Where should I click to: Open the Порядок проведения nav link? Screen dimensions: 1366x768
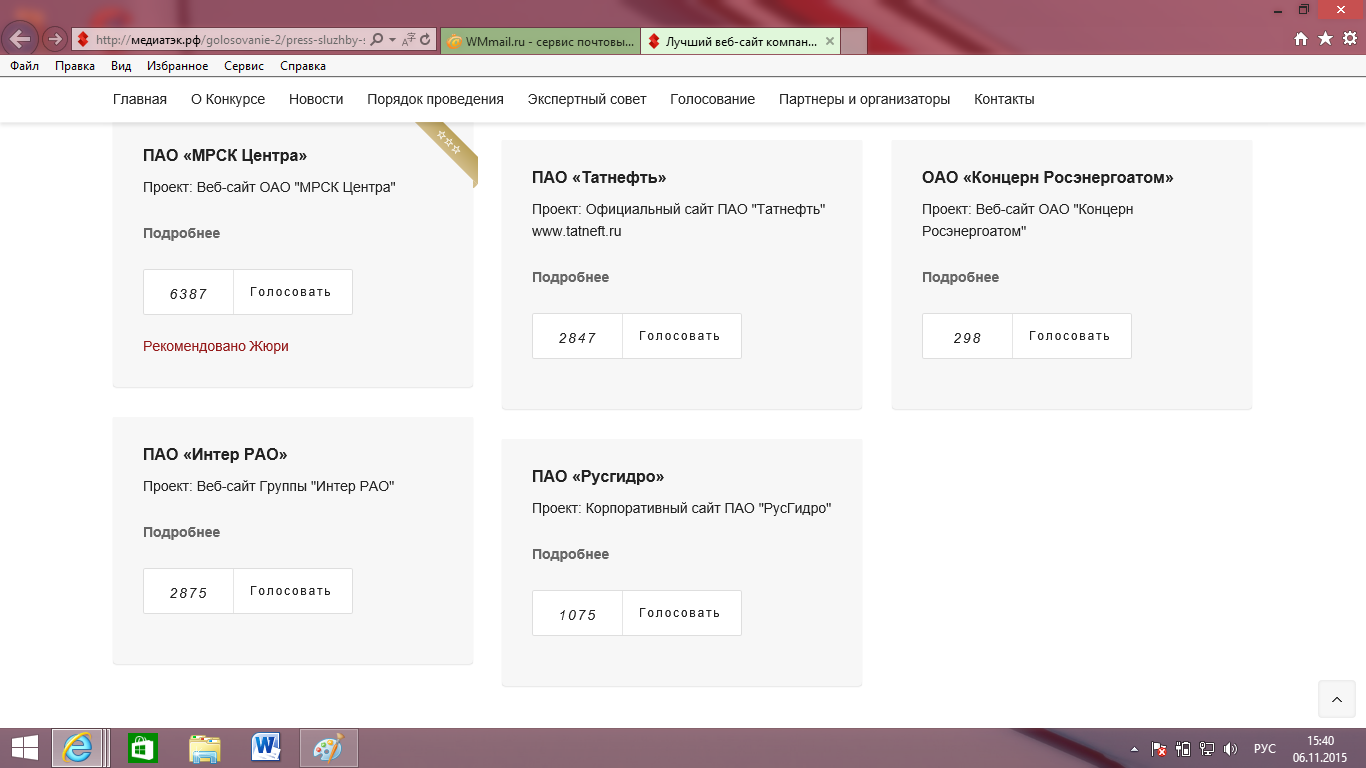[x=435, y=99]
